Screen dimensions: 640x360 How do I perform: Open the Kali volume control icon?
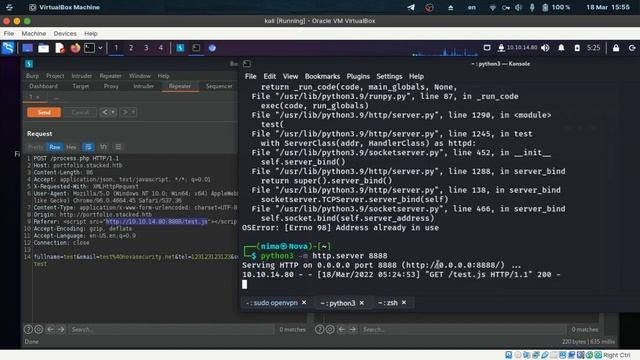click(545, 48)
